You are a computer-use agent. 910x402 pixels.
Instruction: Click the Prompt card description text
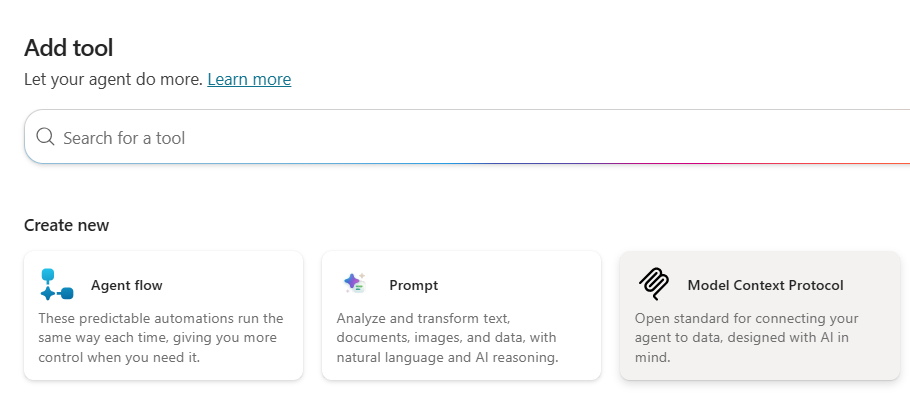tap(447, 338)
